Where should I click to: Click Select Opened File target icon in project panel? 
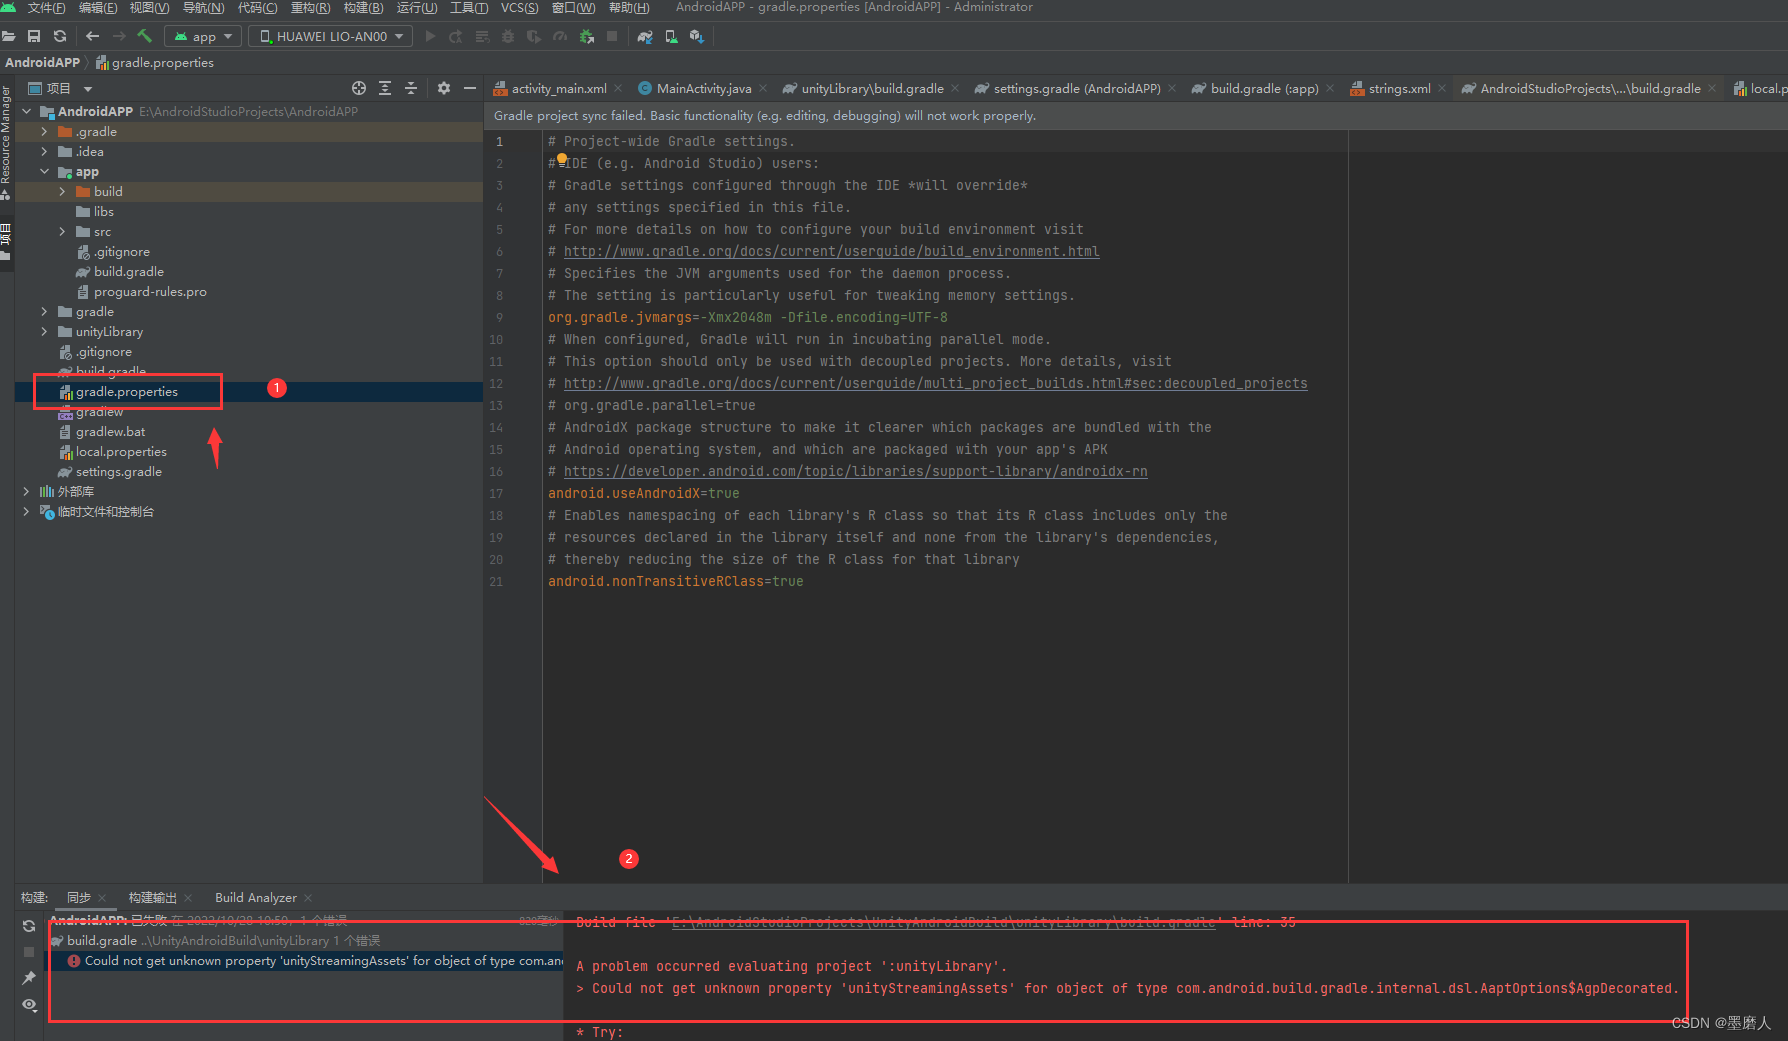[359, 88]
